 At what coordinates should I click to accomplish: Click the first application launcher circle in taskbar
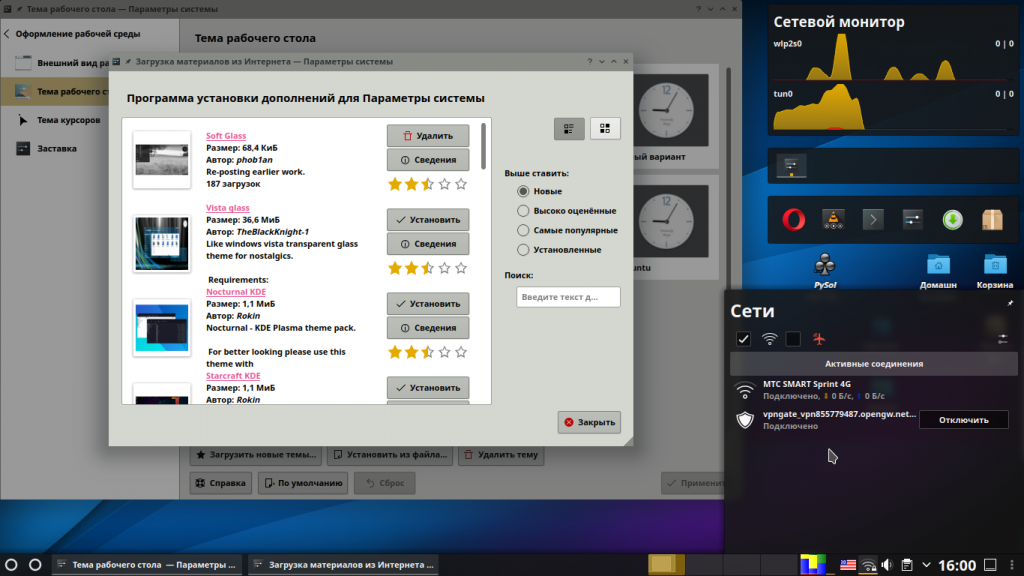[11, 565]
